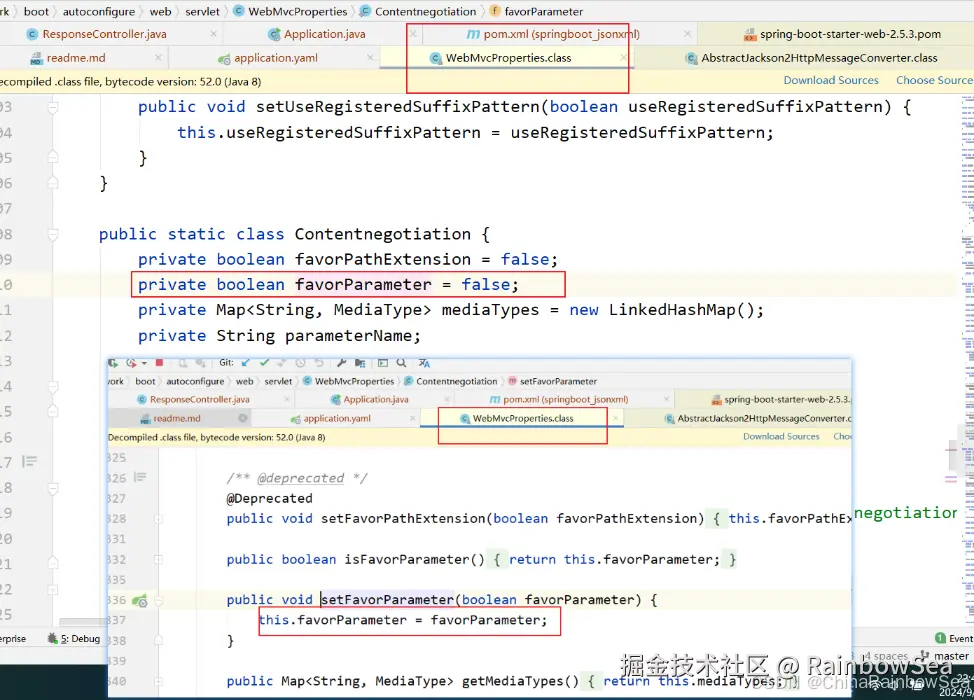Click gutter run icon on line 336
The height and width of the screenshot is (700, 974).
pyautogui.click(x=140, y=600)
